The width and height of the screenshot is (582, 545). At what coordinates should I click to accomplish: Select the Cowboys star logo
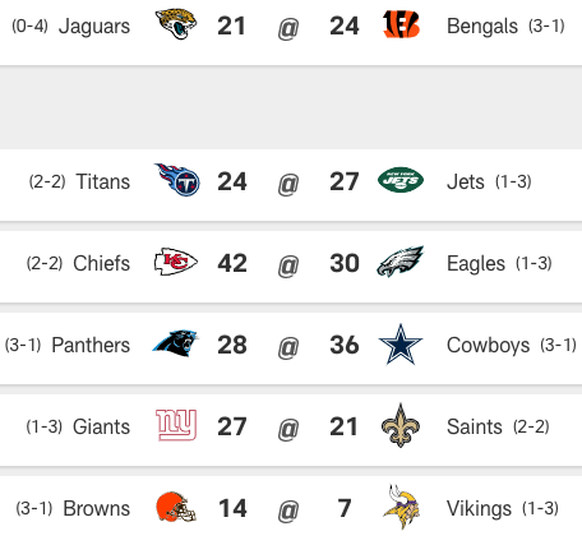point(400,344)
